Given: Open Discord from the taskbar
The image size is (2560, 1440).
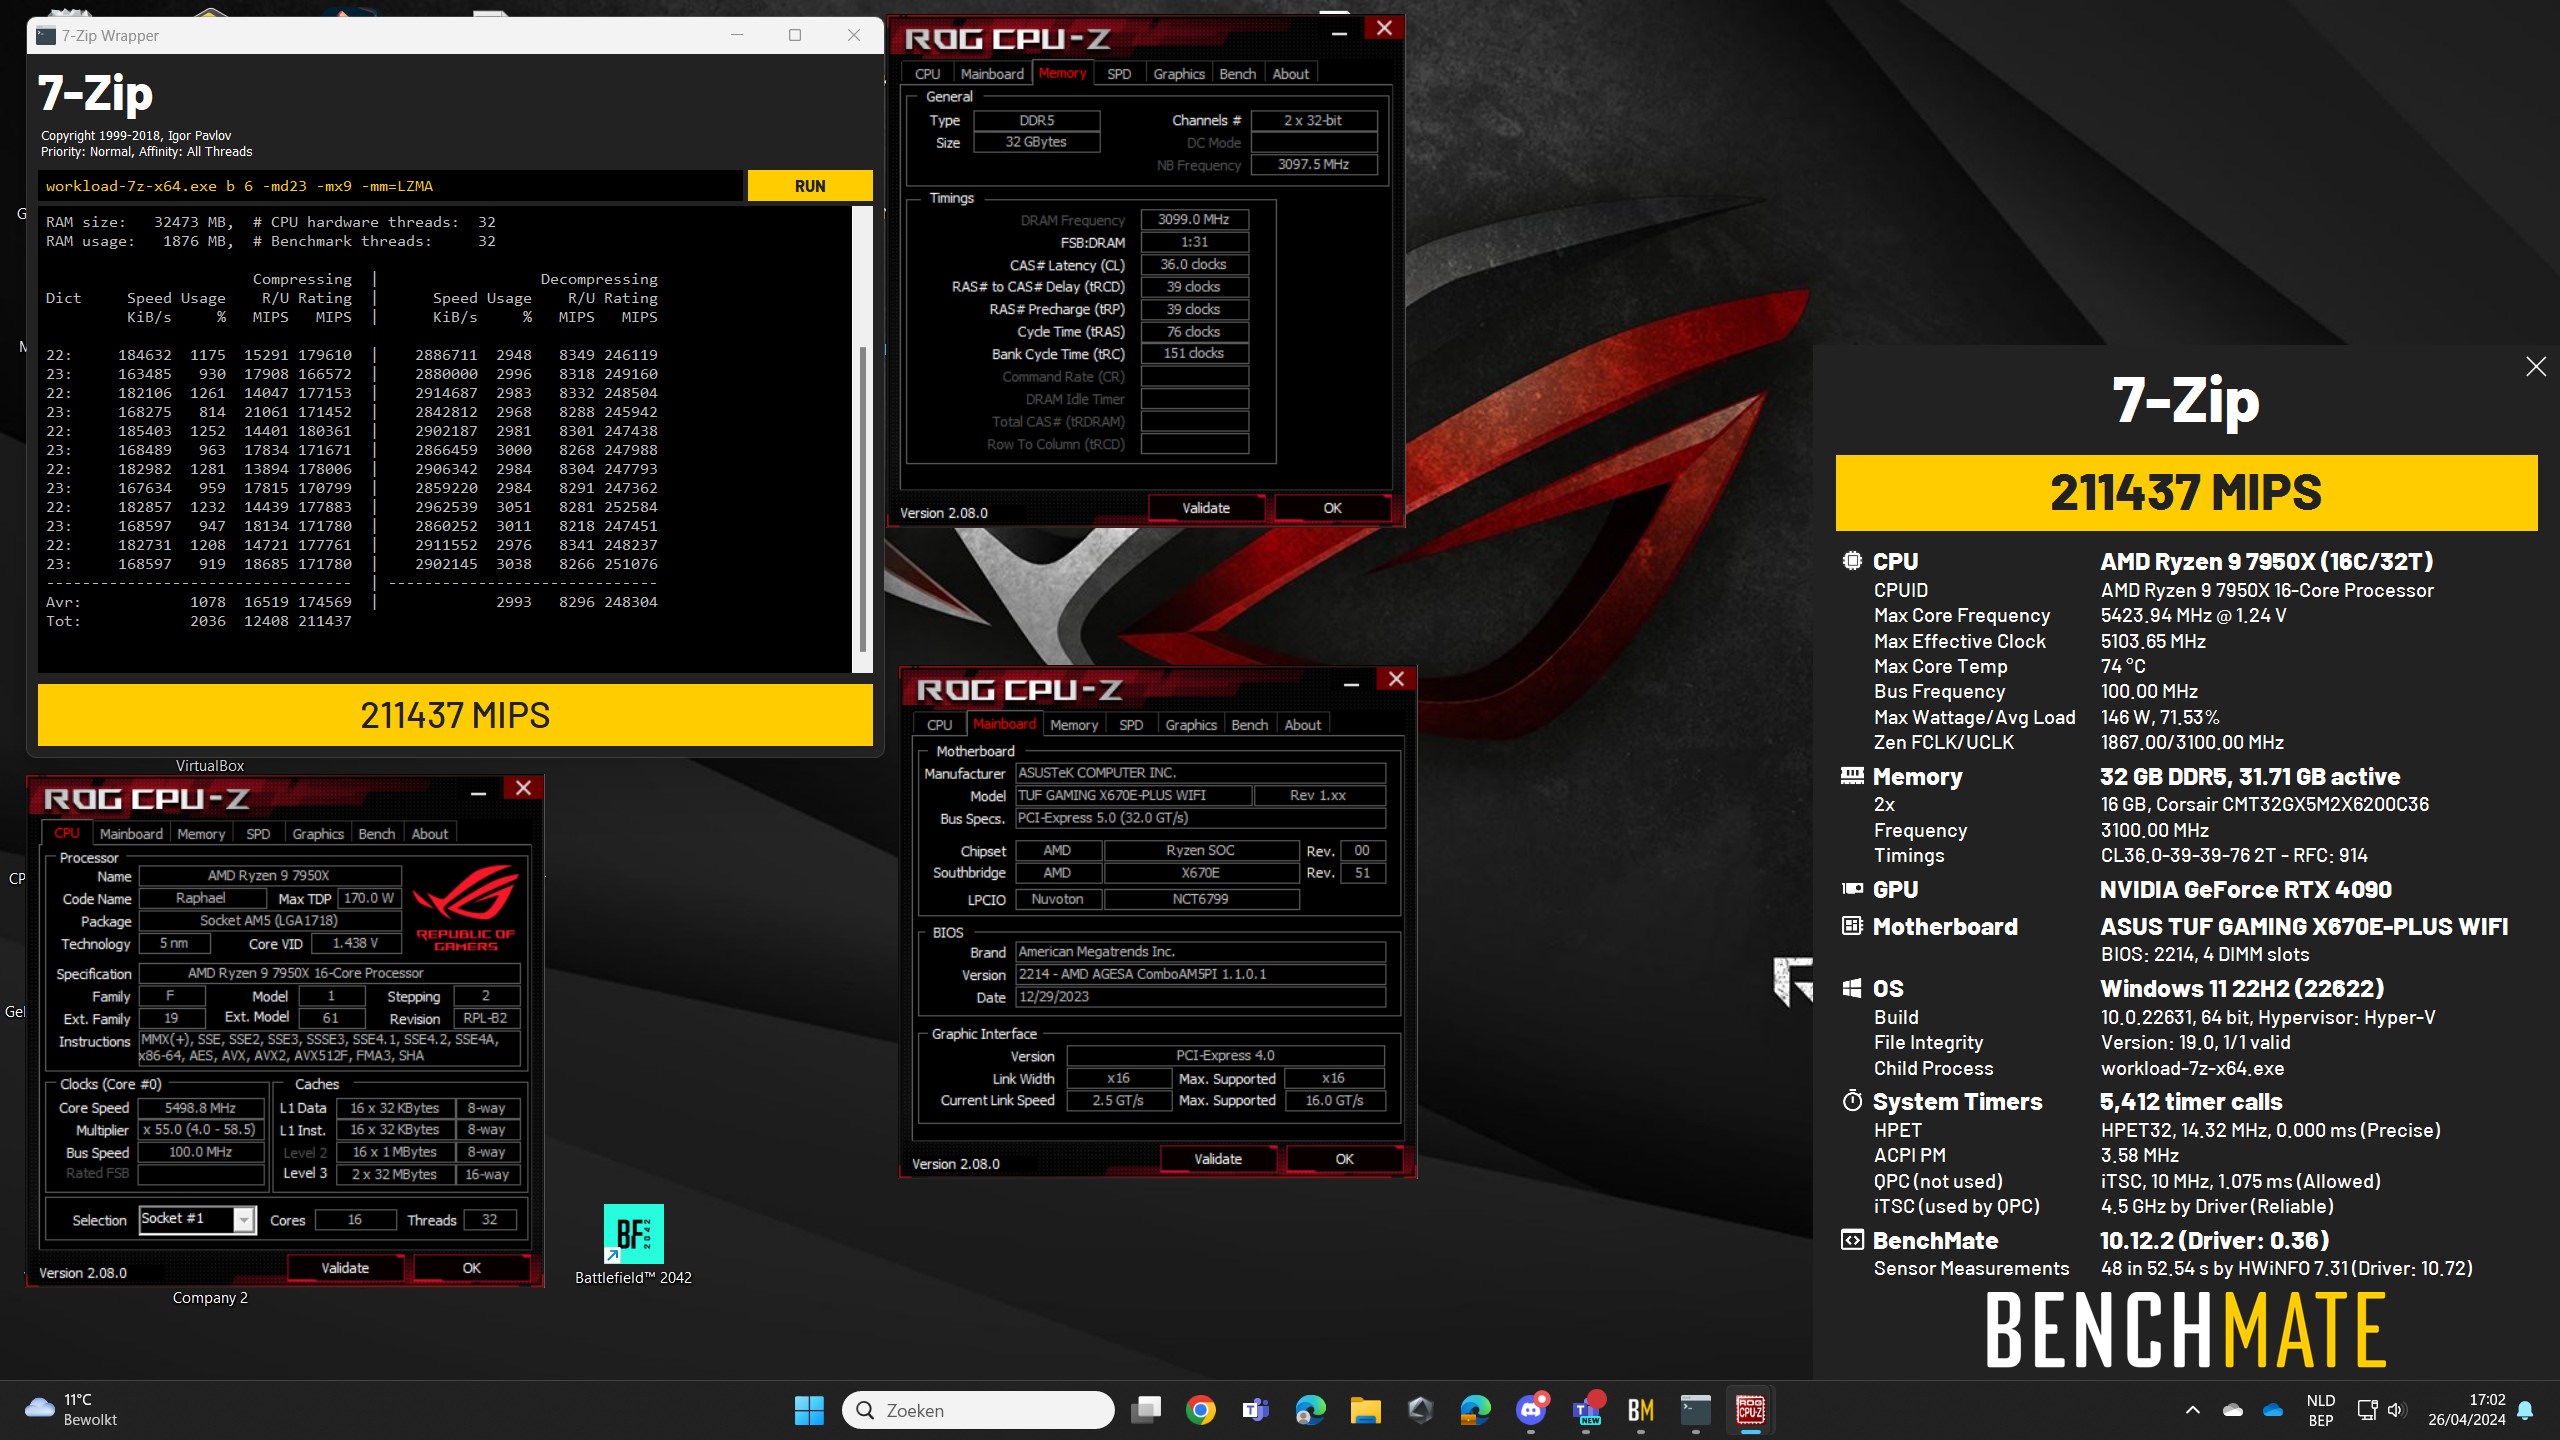Looking at the screenshot, I should pyautogui.click(x=1530, y=1410).
